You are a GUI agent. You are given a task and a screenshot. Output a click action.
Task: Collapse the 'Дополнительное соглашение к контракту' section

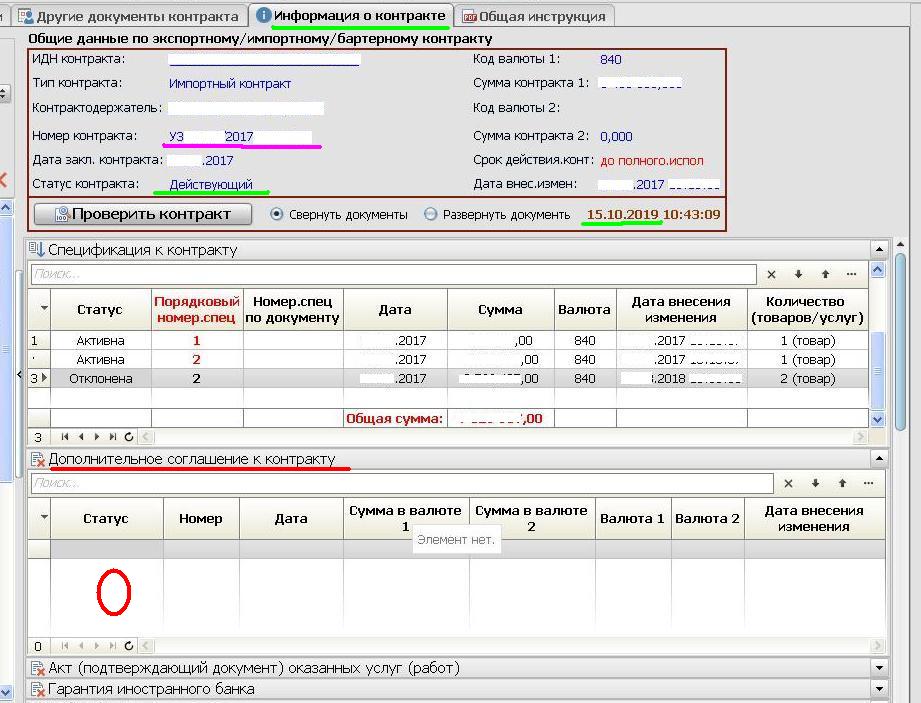878,459
